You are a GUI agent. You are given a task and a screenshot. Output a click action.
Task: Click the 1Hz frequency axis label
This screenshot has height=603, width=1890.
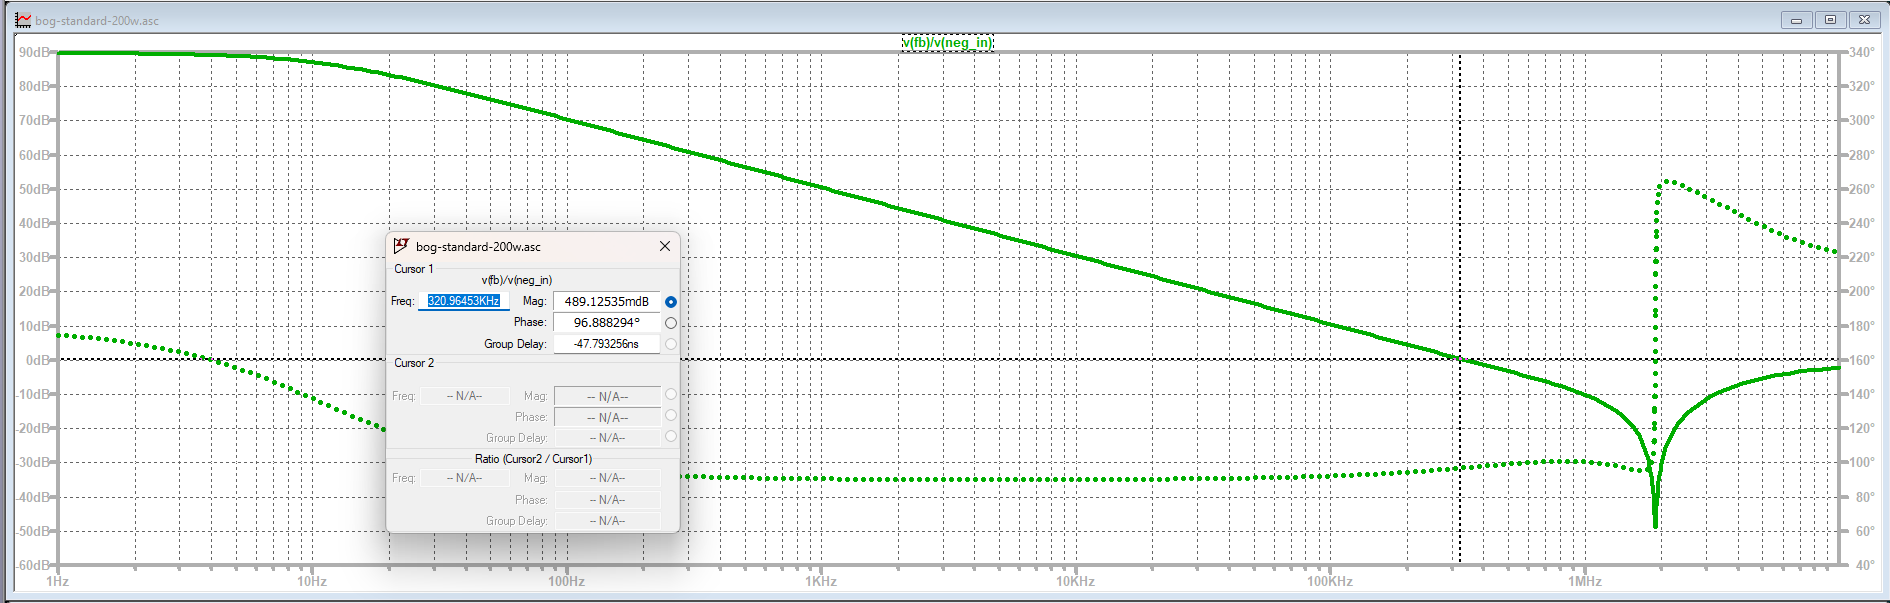[57, 581]
